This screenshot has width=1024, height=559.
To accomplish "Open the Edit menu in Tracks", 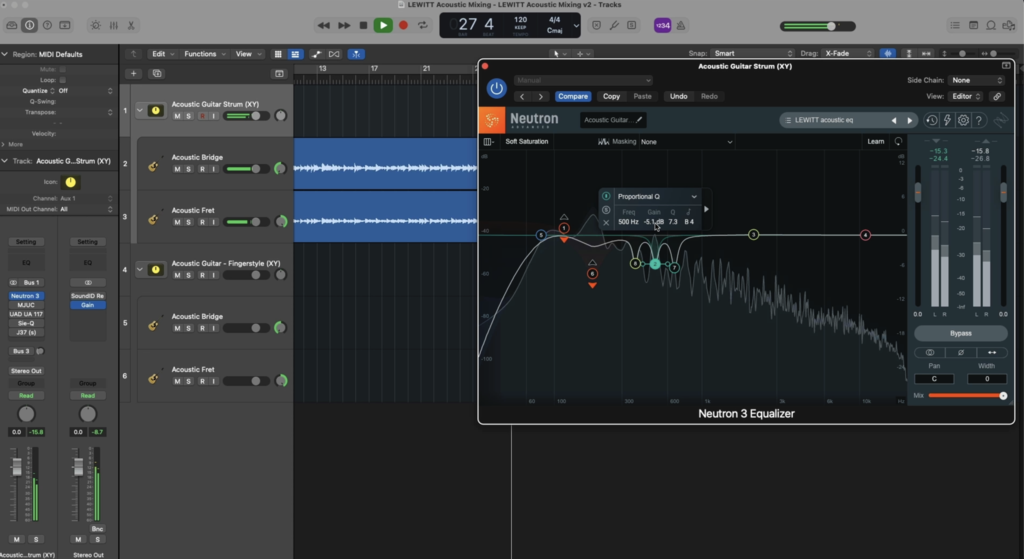I will click(163, 54).
